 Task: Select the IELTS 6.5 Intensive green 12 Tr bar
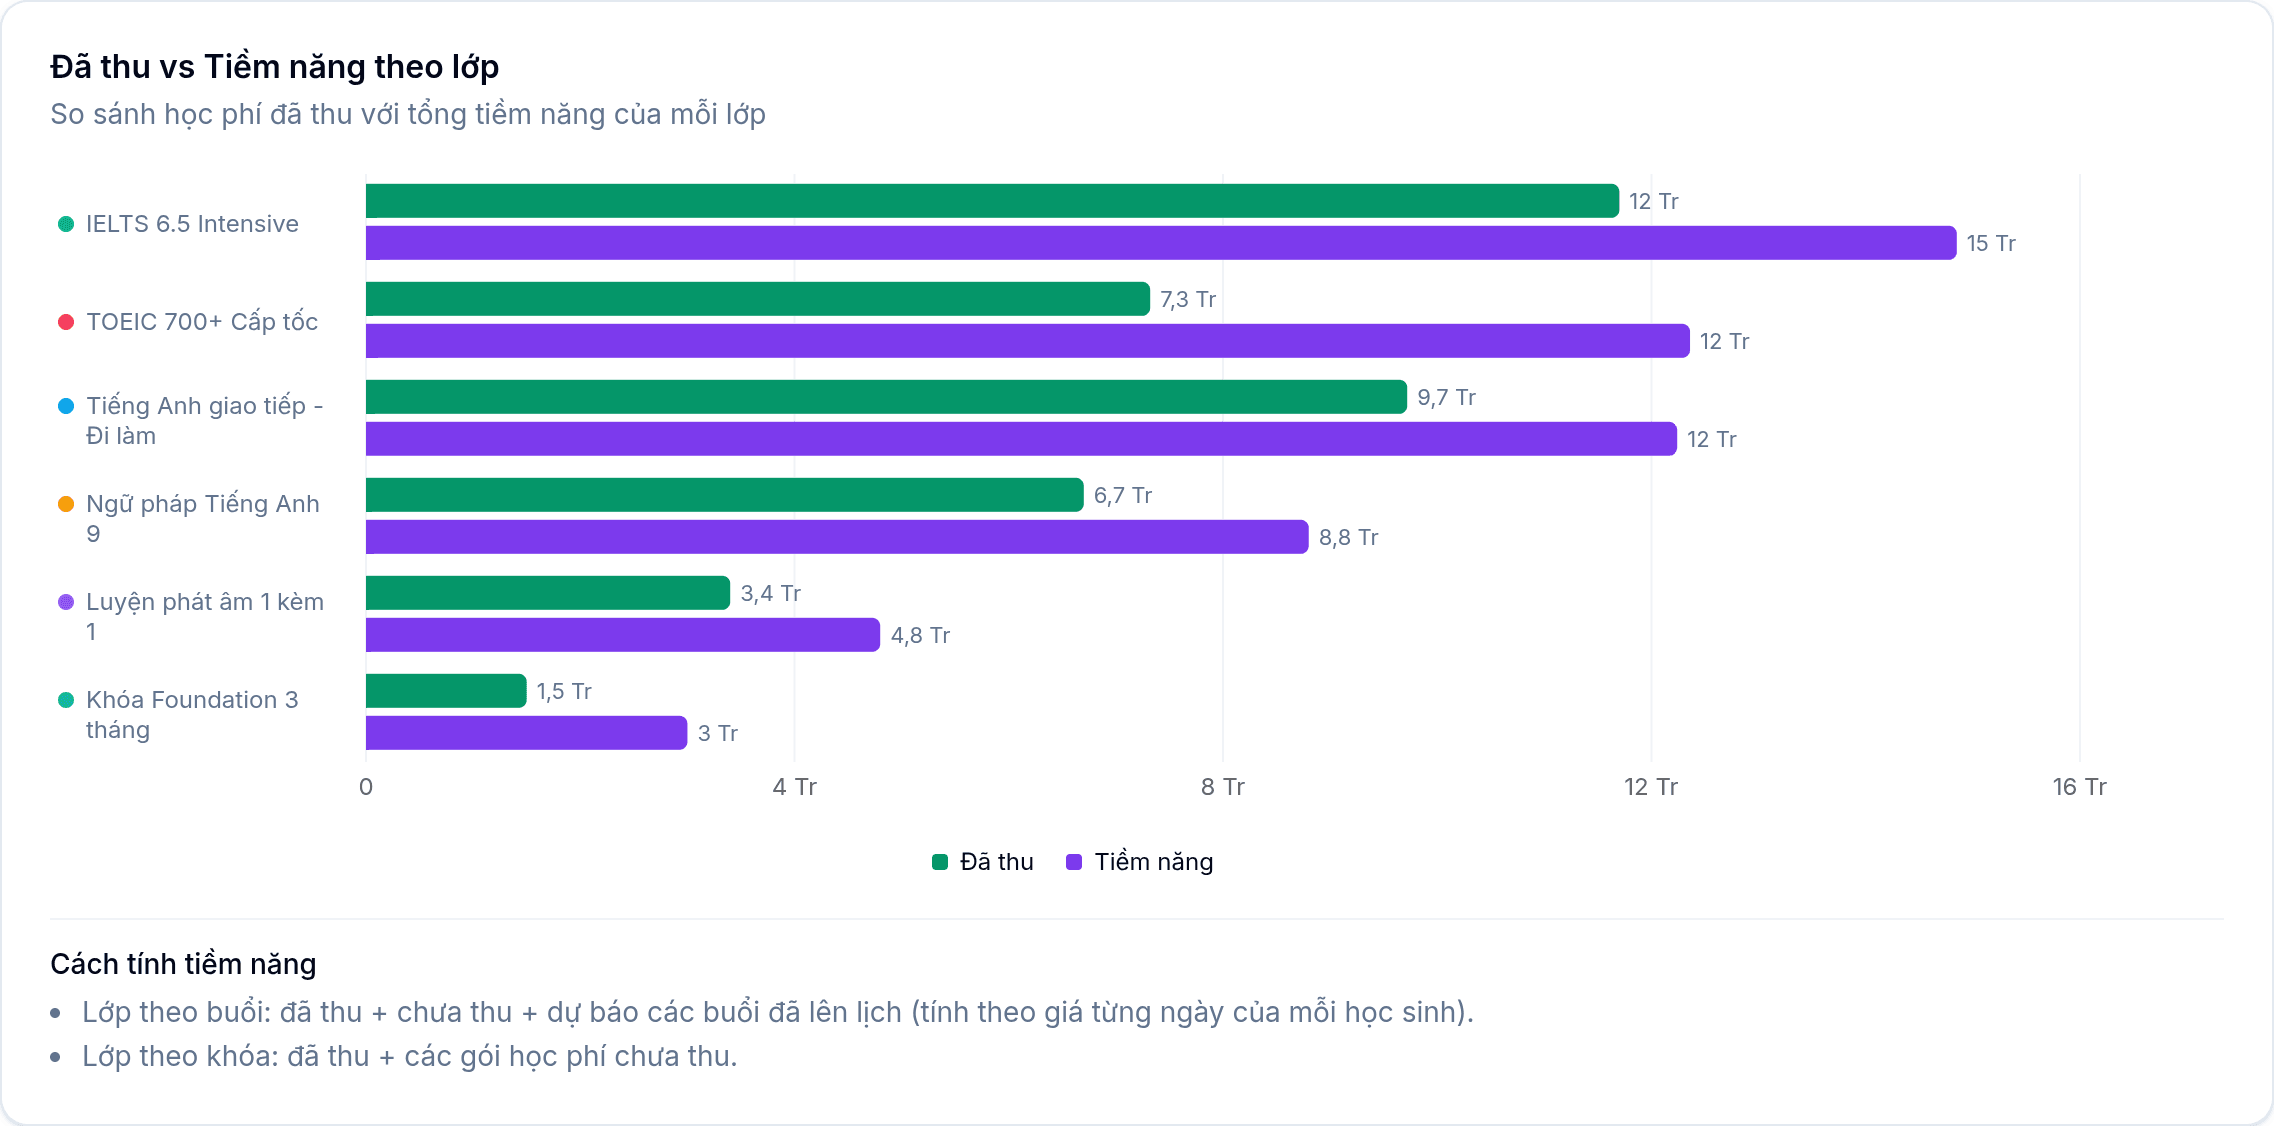(x=992, y=201)
